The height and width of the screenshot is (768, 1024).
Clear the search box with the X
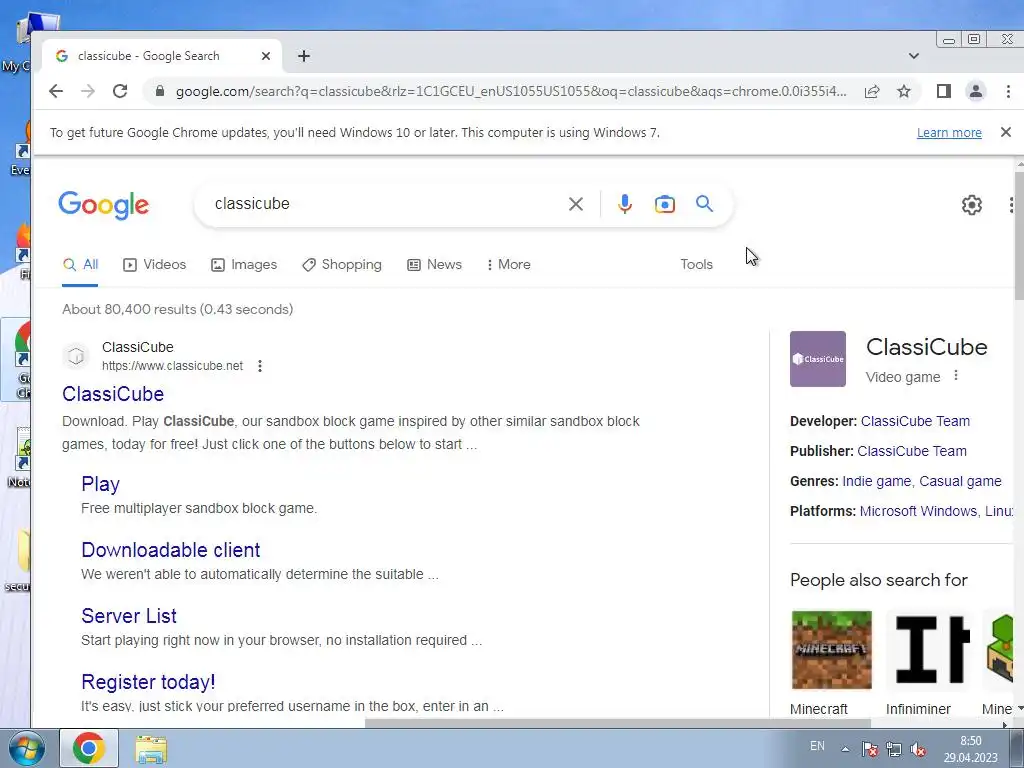575,204
